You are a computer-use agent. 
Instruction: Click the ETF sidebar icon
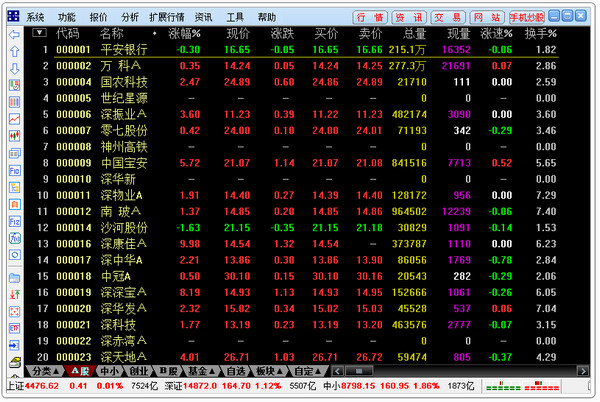pyautogui.click(x=15, y=328)
